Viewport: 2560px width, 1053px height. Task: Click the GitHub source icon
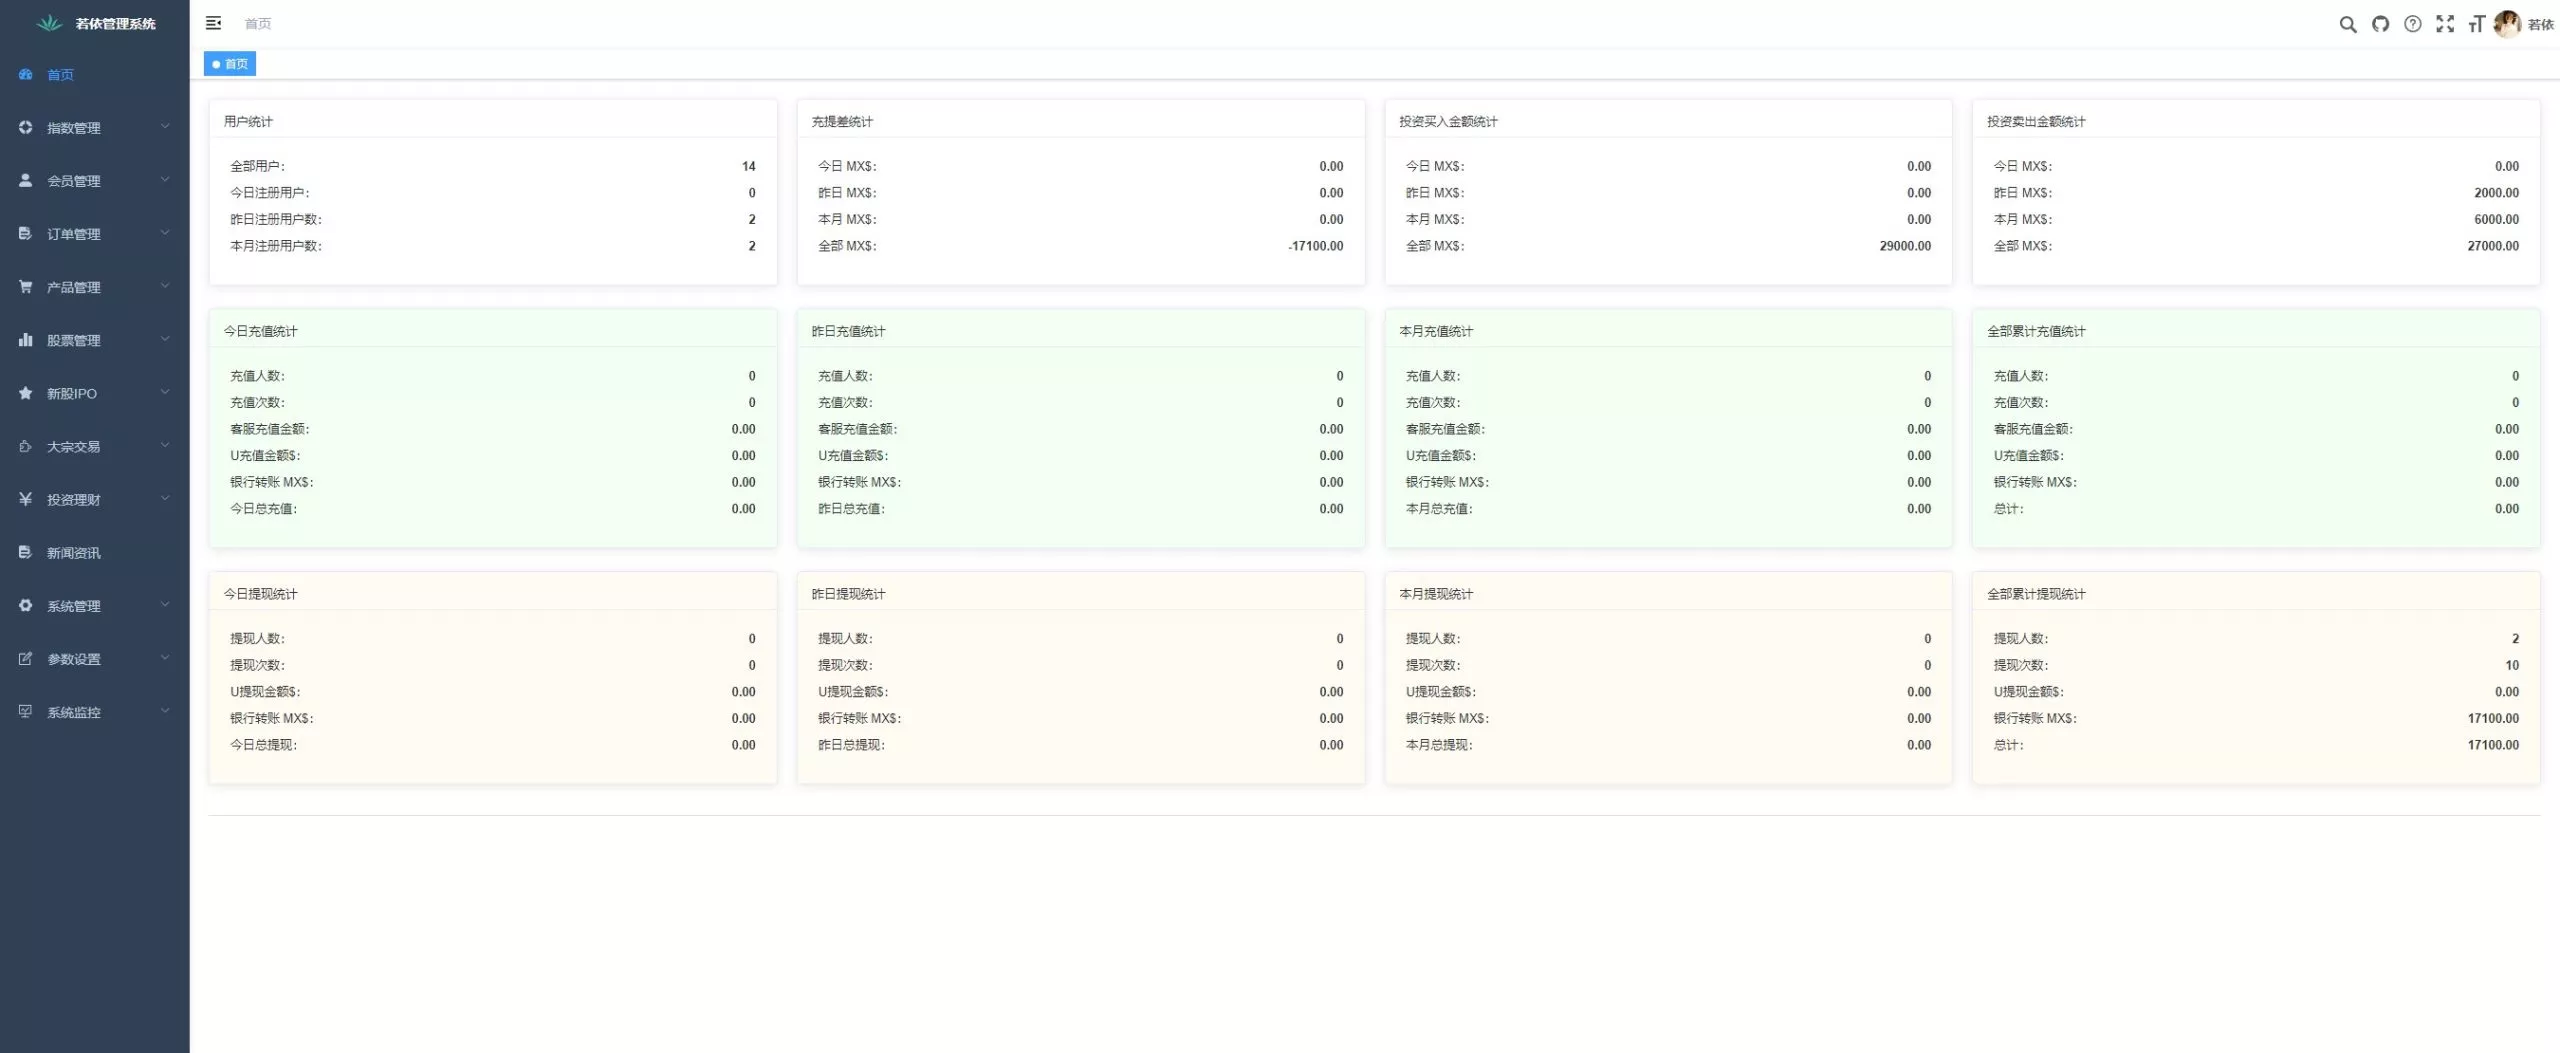pos(2380,24)
